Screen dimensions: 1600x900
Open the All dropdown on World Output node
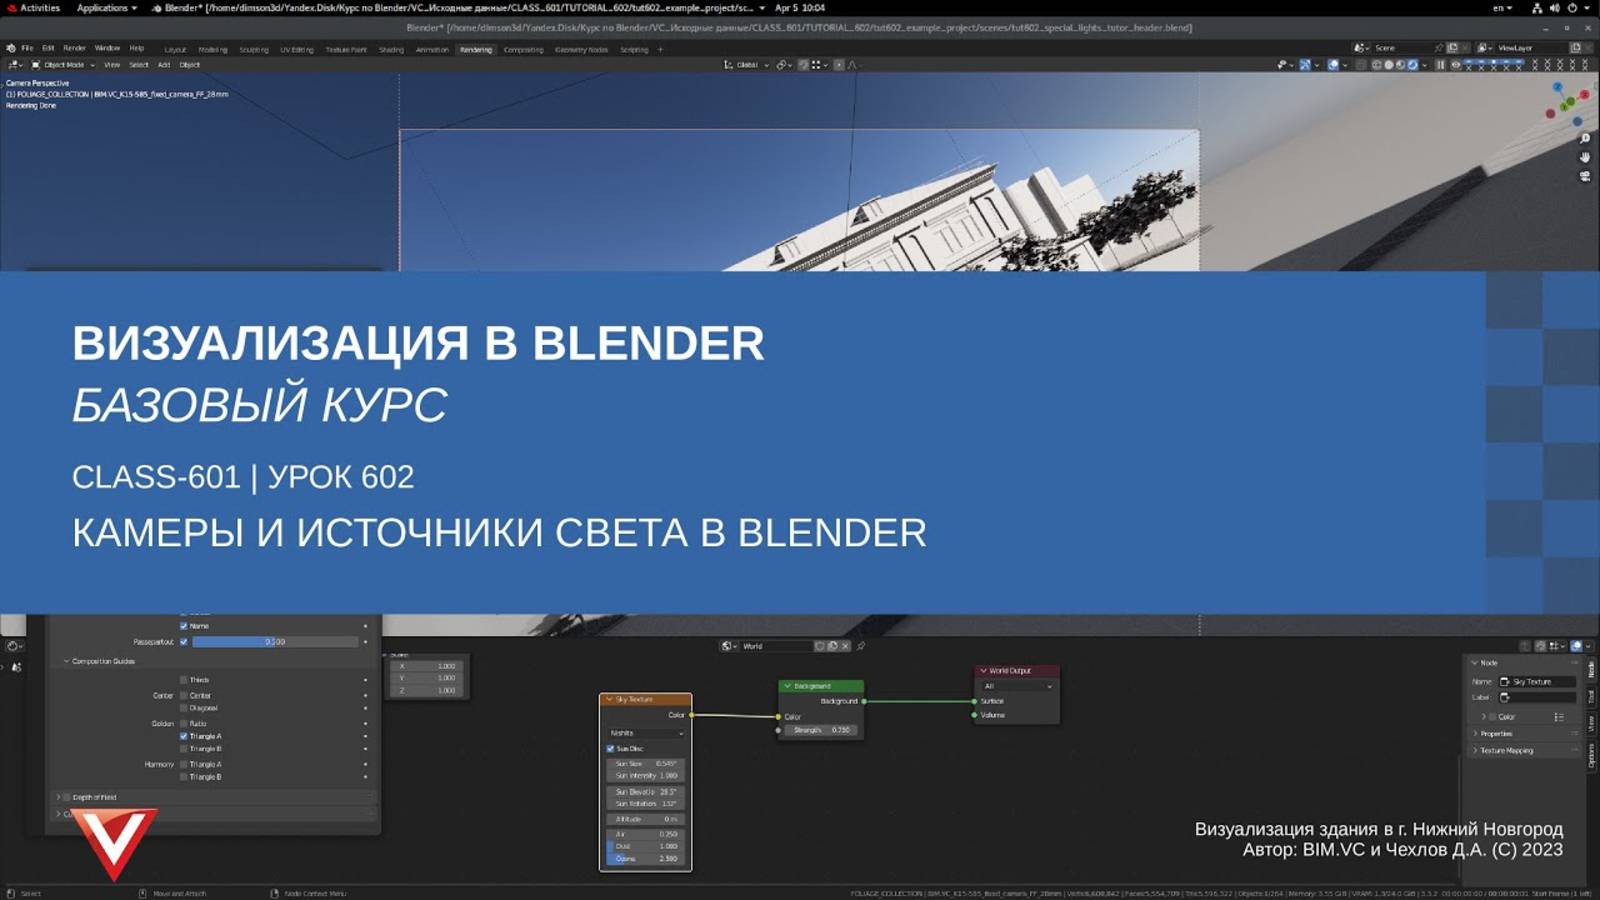[x=1015, y=685]
